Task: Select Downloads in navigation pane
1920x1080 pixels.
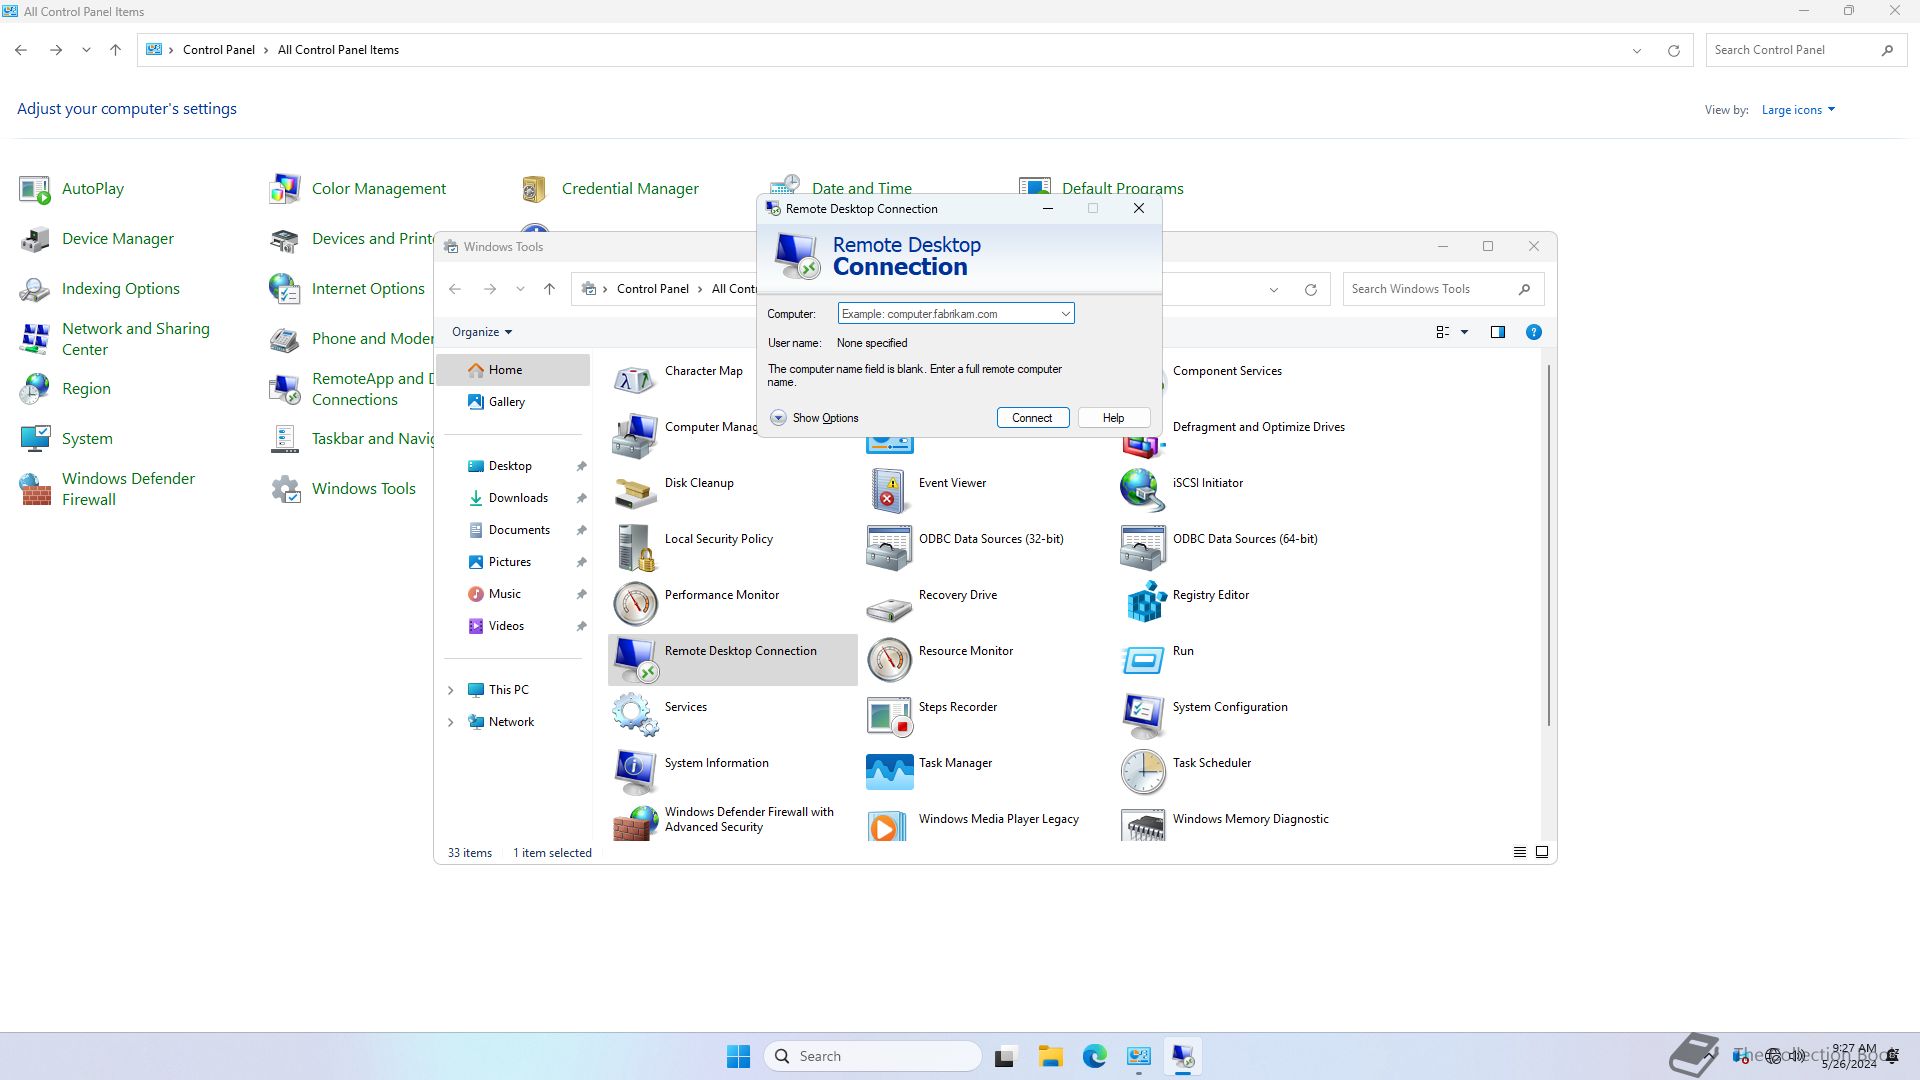Action: pyautogui.click(x=518, y=498)
